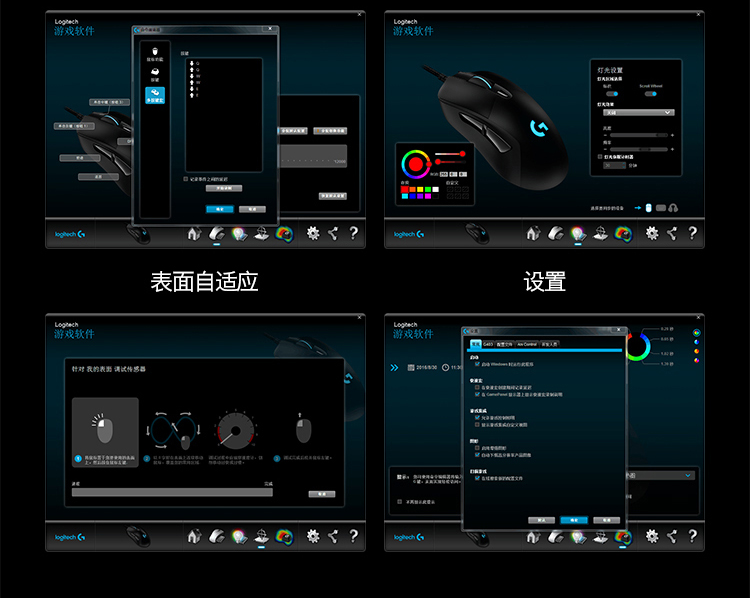Tick the lighting sleep timer checkbox
The image size is (750, 598).
pos(600,156)
